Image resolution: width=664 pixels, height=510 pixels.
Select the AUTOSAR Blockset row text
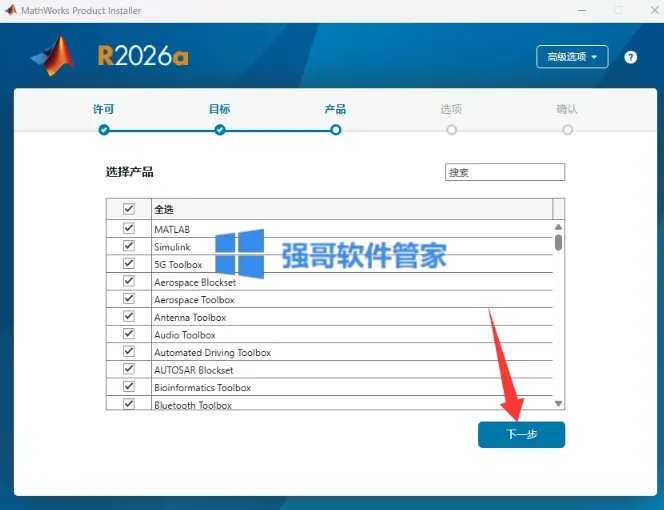click(194, 370)
